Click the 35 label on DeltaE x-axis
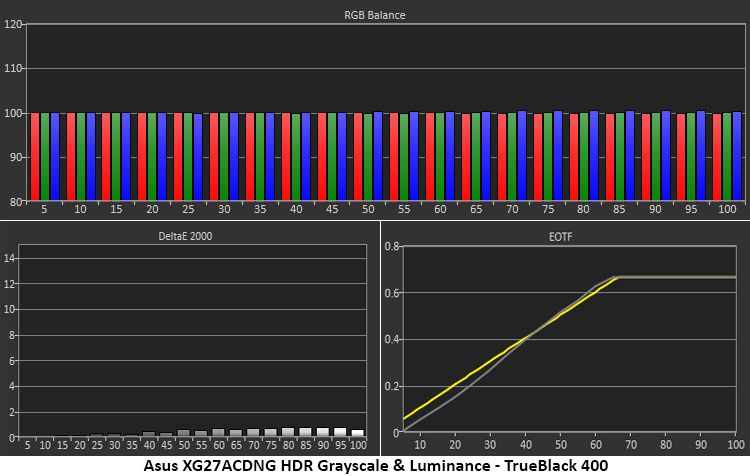Screen dimensions: 750x476 pyautogui.click(x=132, y=445)
